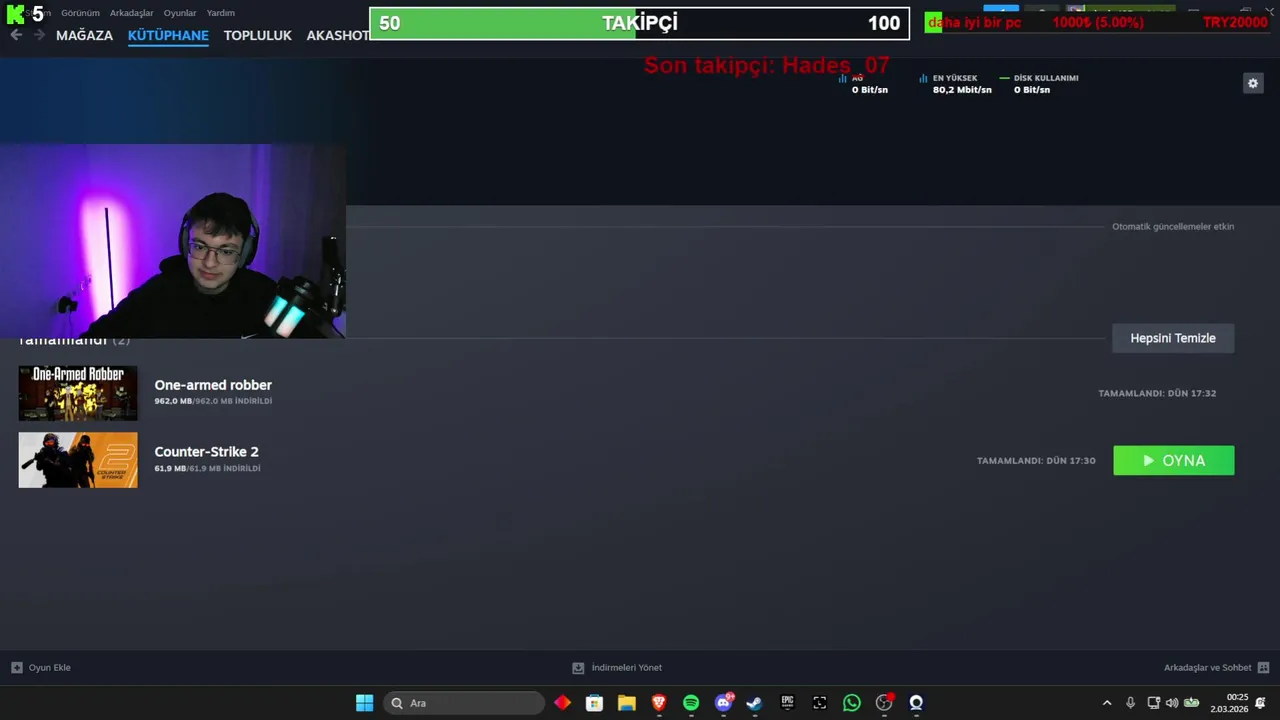
Task: Click TAMAMLANDI: DÜN 17:30 status
Action: click(x=1036, y=461)
